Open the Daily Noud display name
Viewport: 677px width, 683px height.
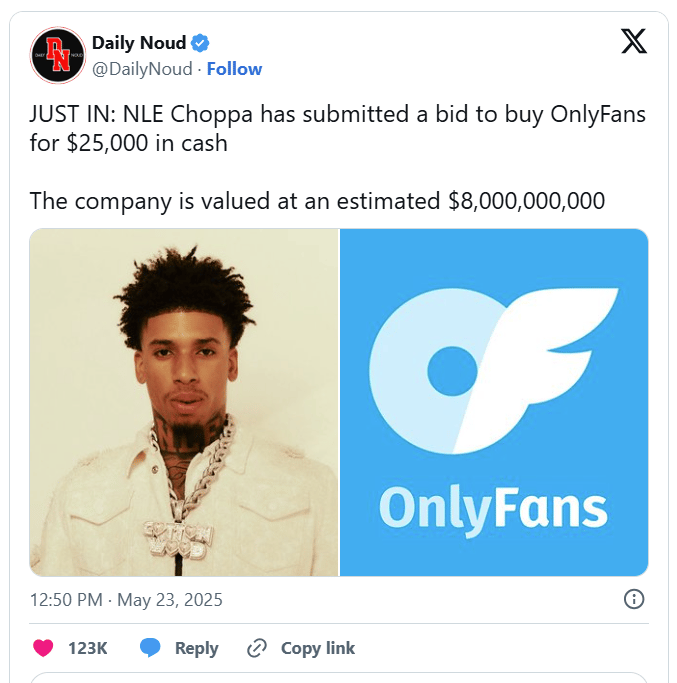139,43
